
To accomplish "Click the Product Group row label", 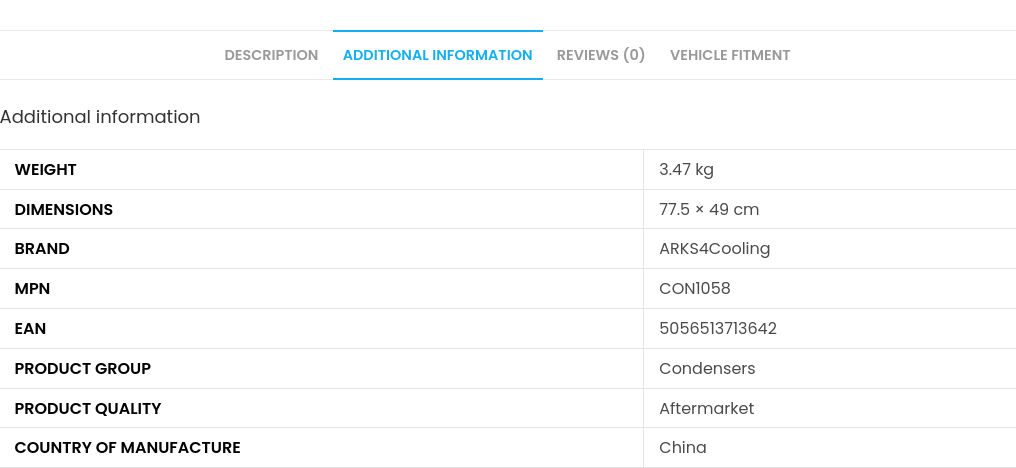I will click(x=83, y=369).
